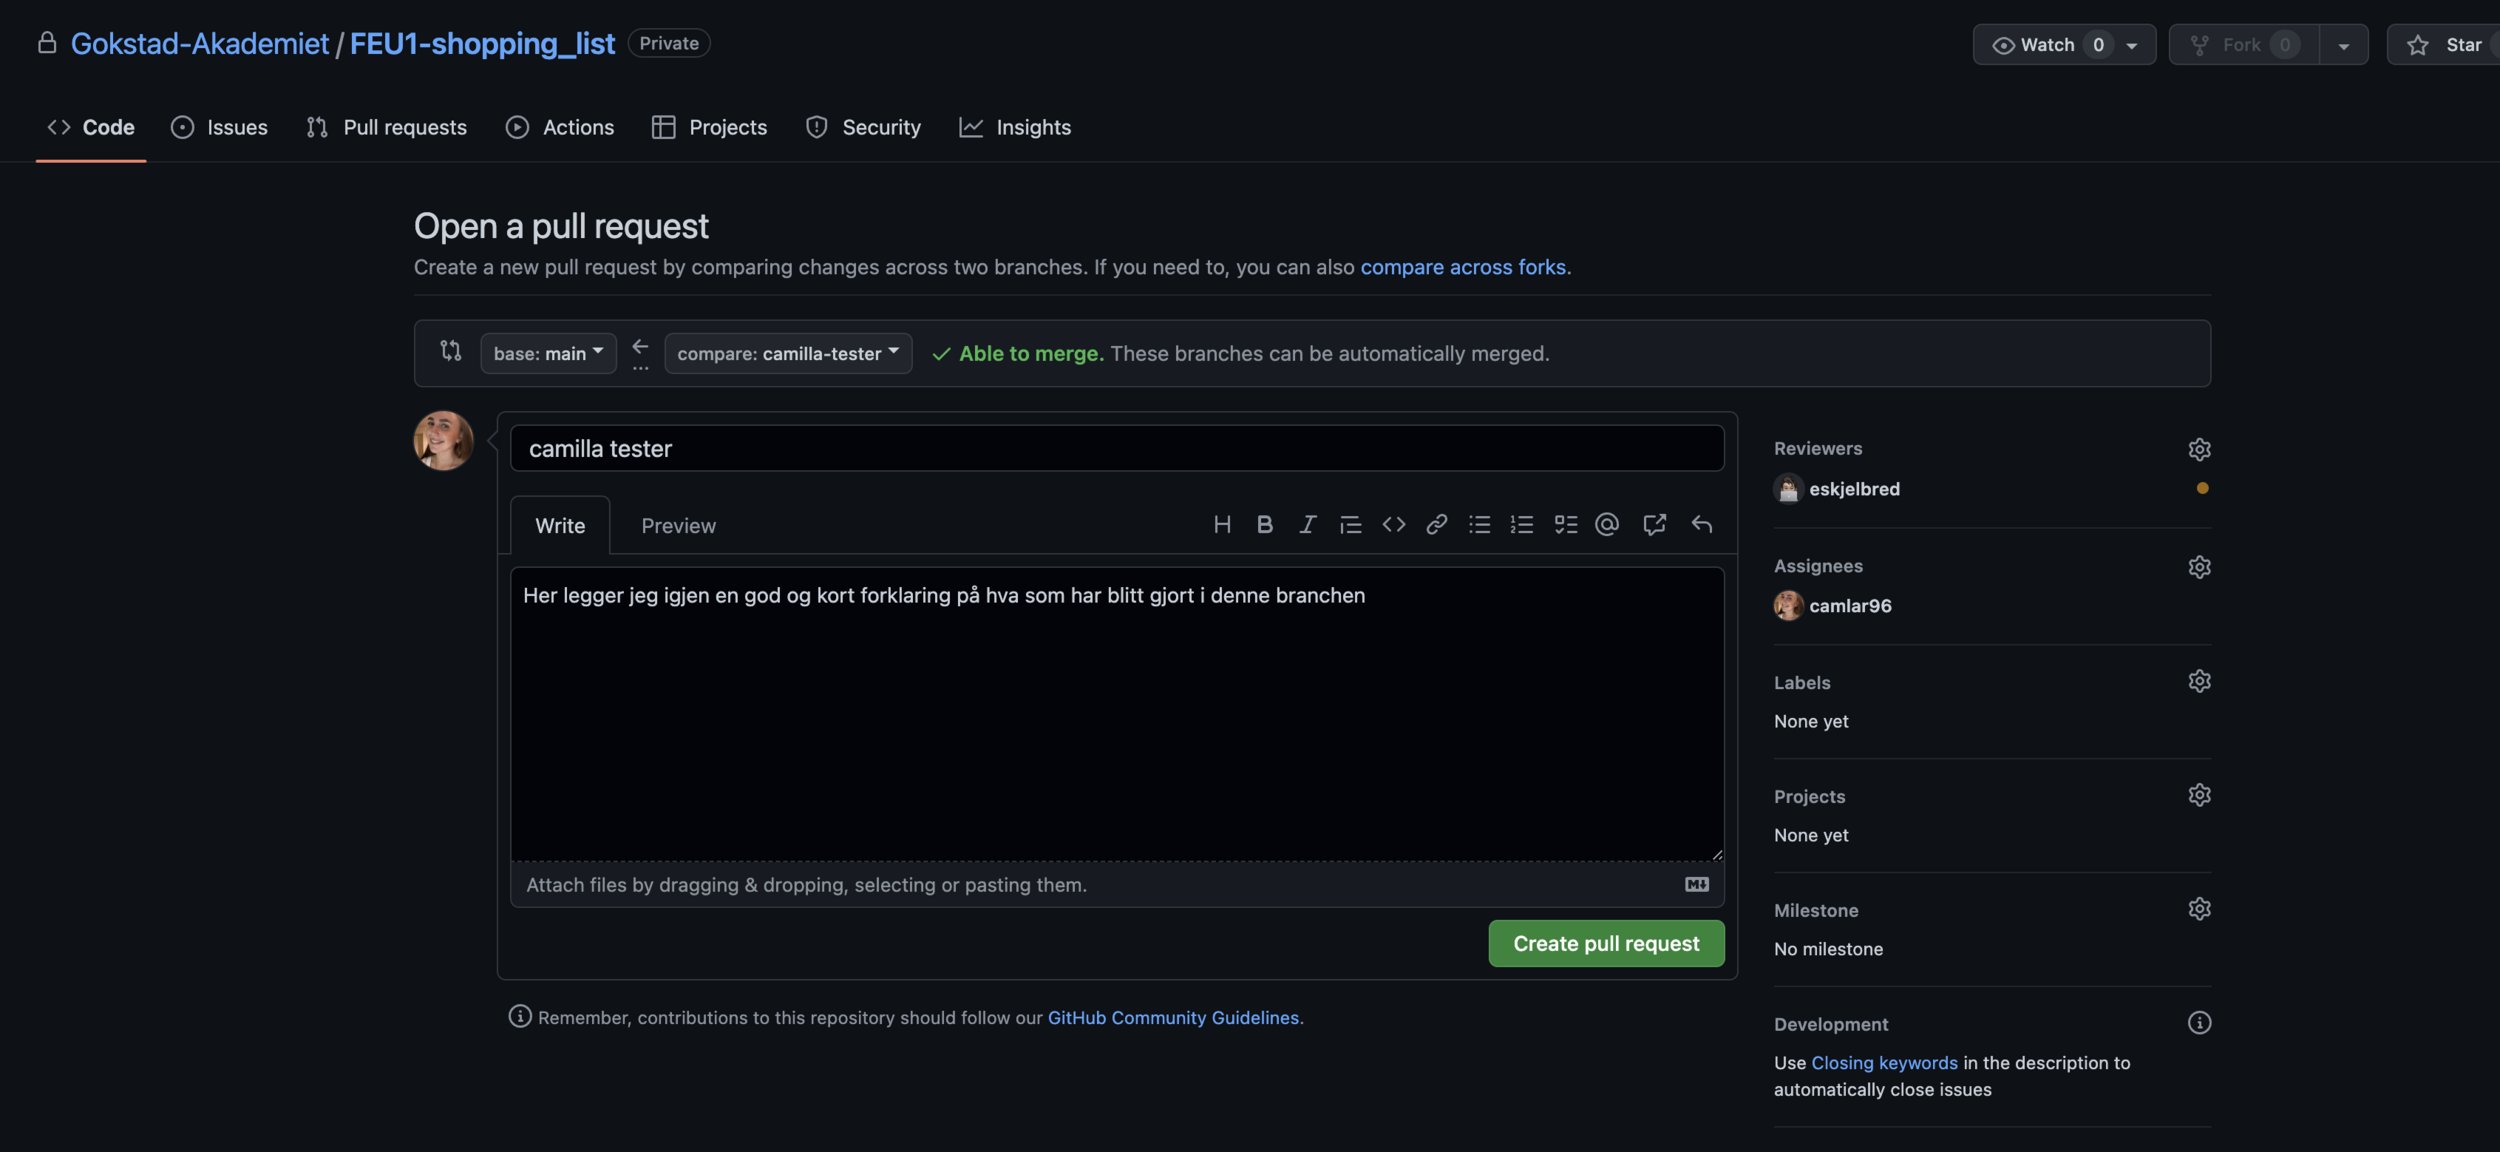Image resolution: width=2500 pixels, height=1152 pixels.
Task: Open Labels settings gear
Action: pyautogui.click(x=2198, y=682)
